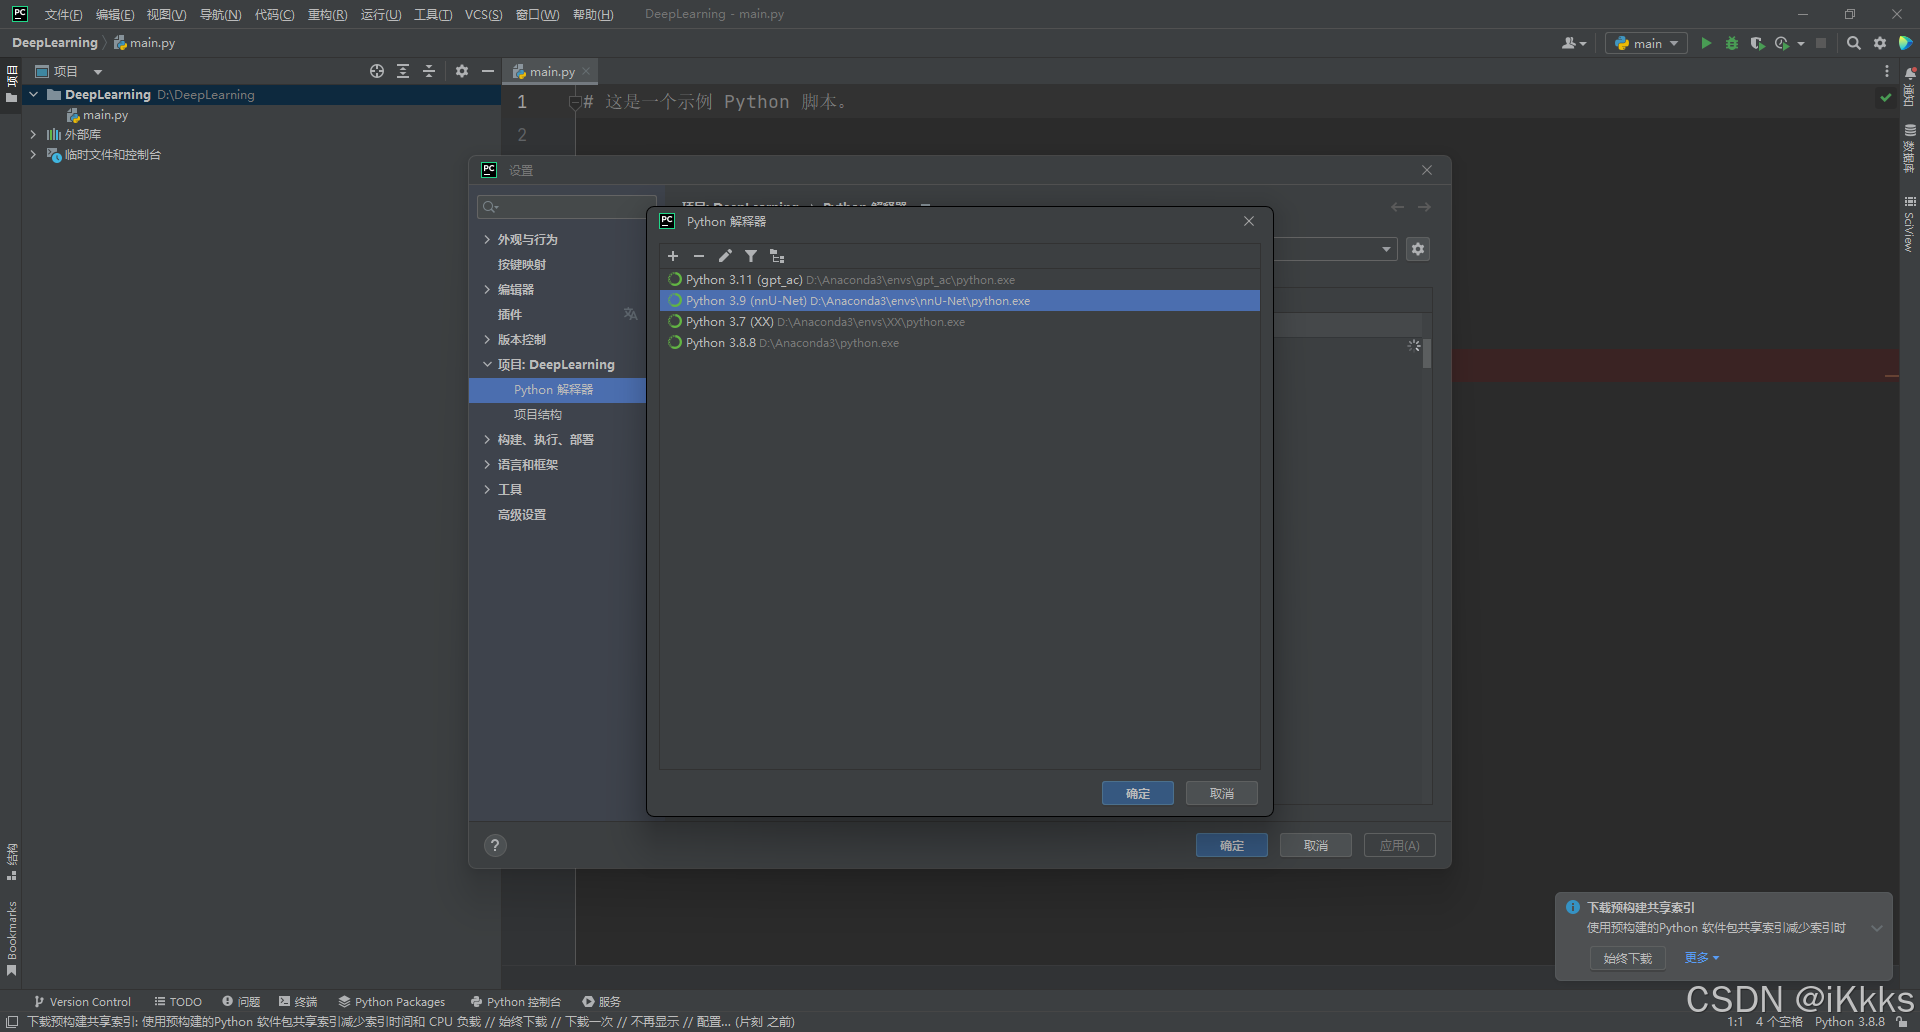Image resolution: width=1920 pixels, height=1032 pixels.
Task: Click 确定 in the 设置 dialog
Action: click(1232, 845)
